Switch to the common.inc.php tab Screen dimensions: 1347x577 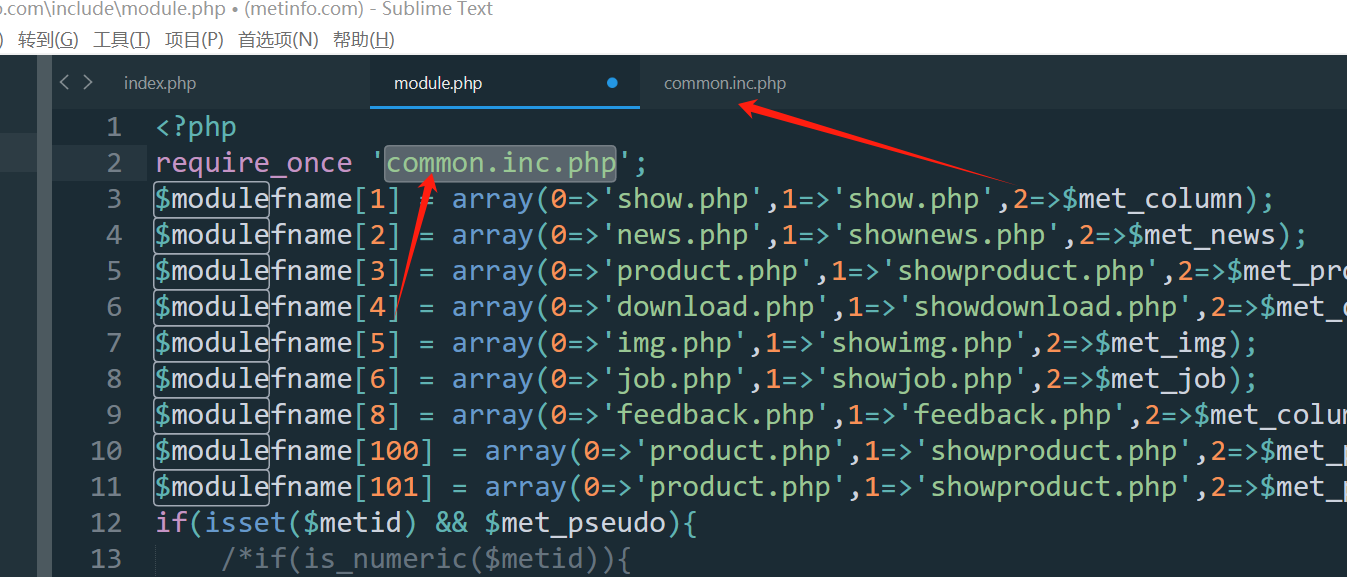tap(725, 83)
